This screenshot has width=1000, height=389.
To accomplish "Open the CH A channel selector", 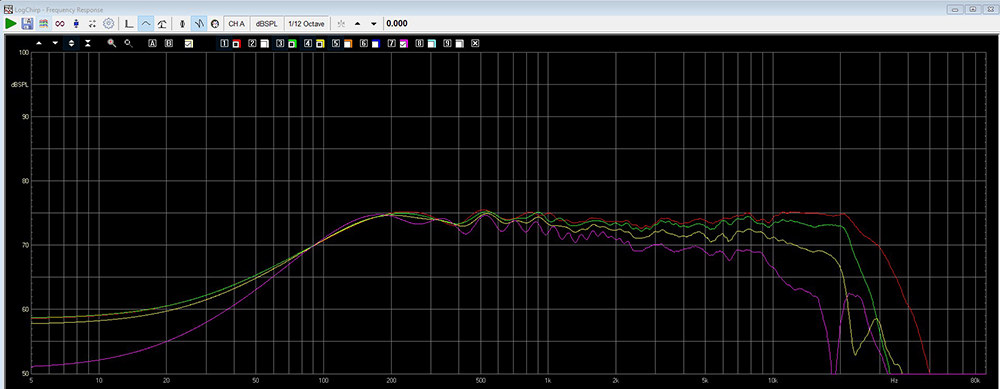I will click(236, 24).
